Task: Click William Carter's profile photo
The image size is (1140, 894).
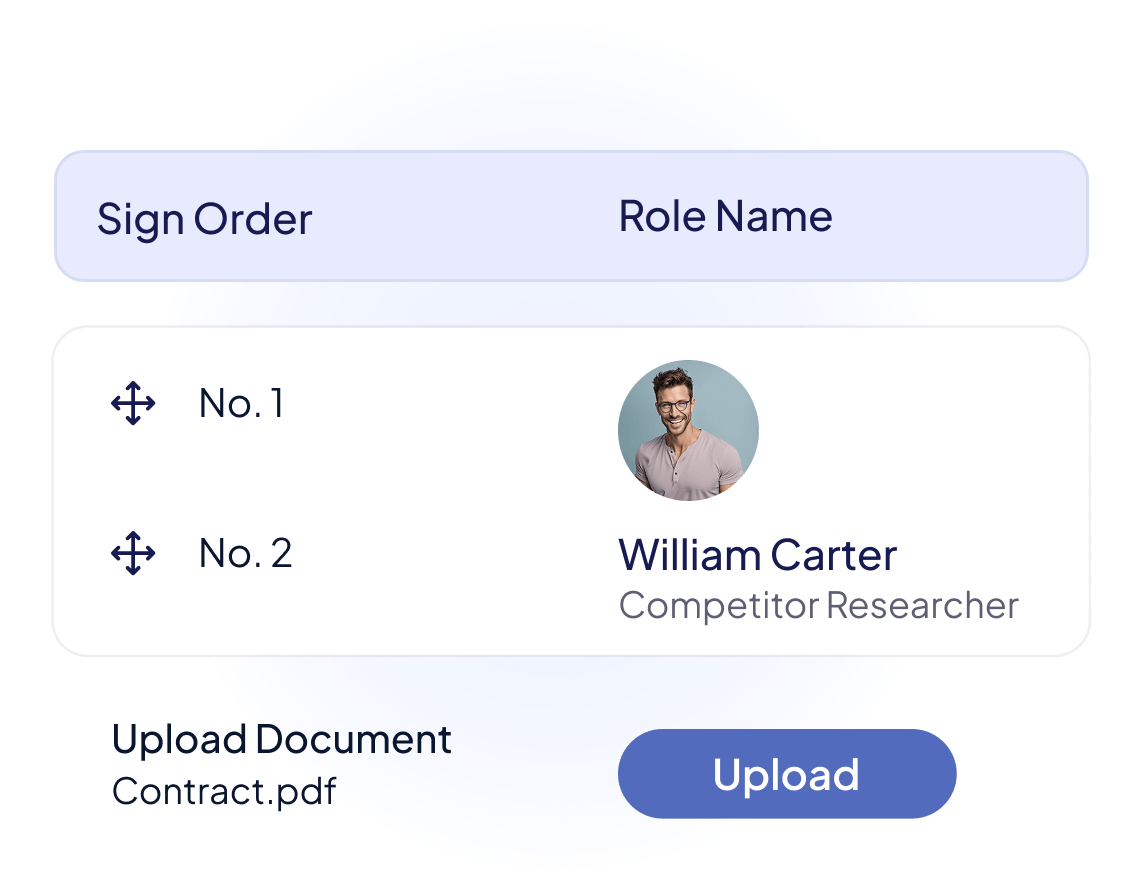Action: click(x=688, y=430)
